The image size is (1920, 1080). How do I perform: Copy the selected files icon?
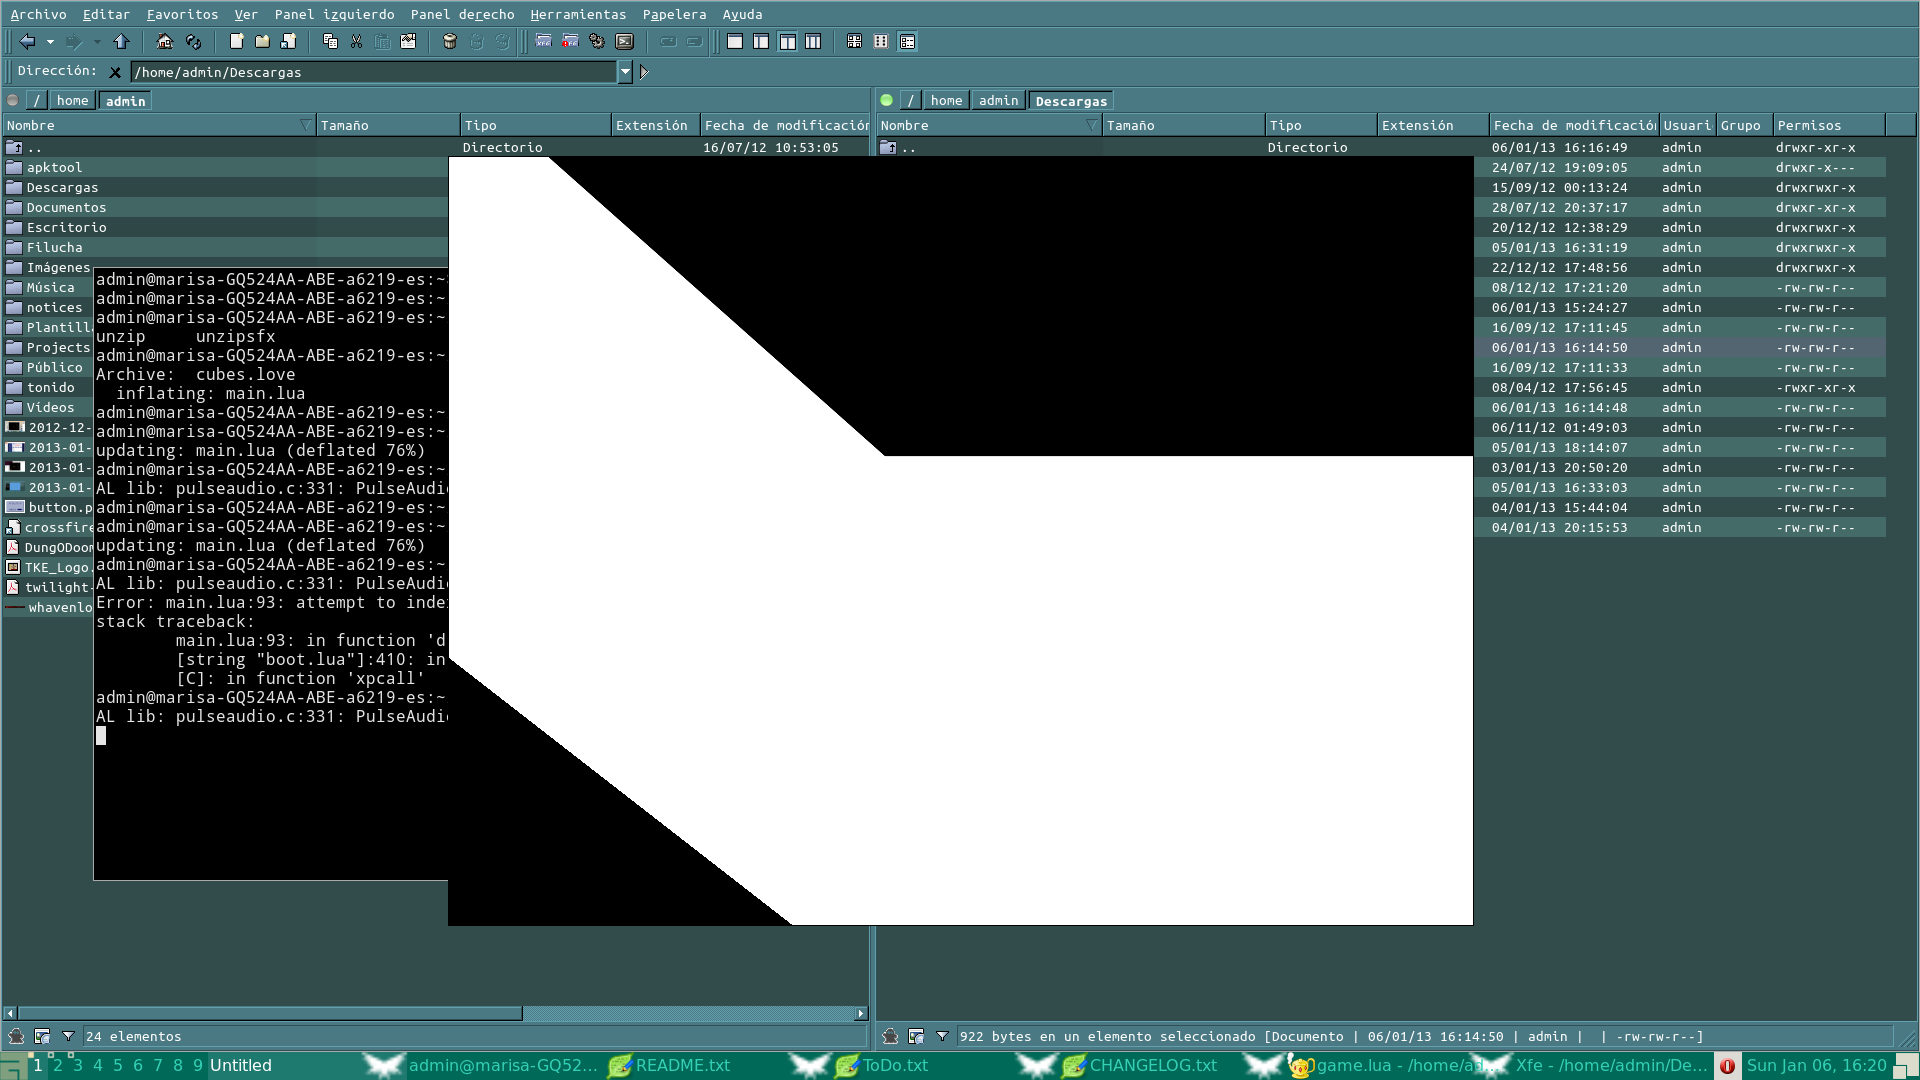pyautogui.click(x=330, y=41)
